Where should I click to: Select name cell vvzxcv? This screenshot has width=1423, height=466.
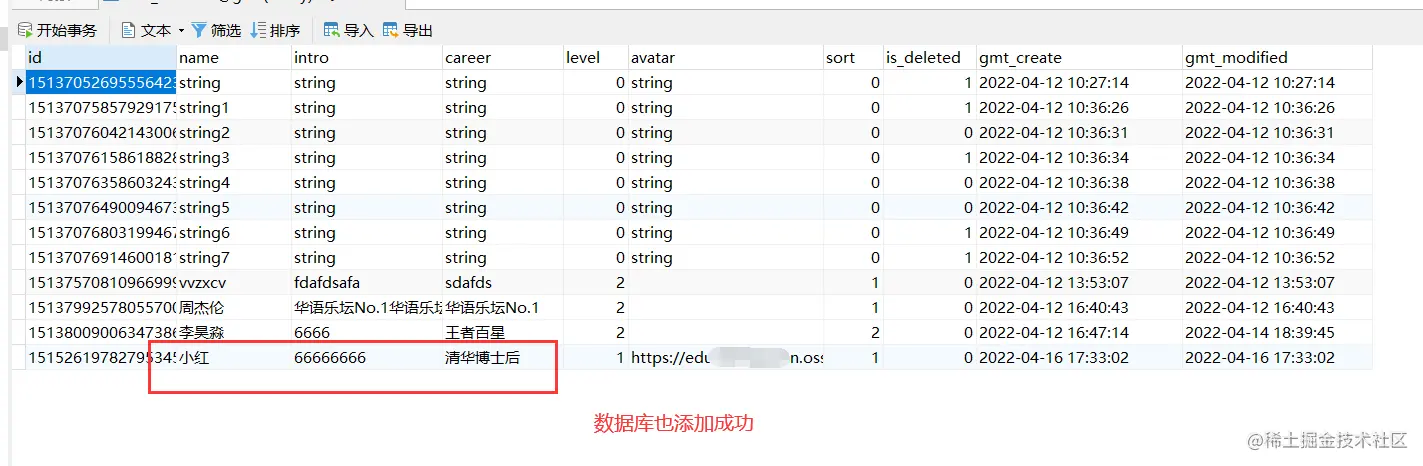[x=234, y=282]
